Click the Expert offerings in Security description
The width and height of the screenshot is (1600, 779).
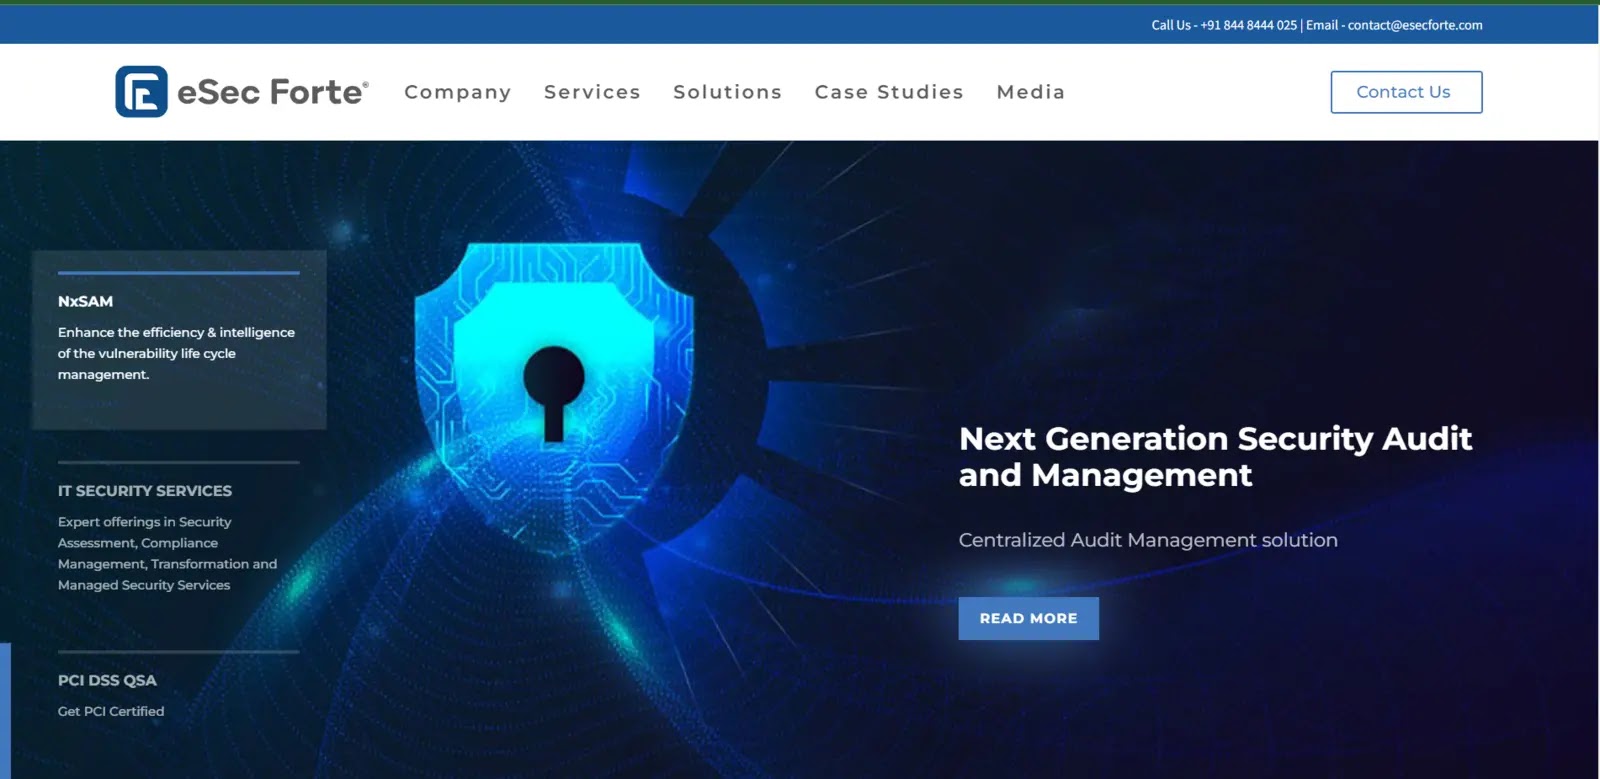tap(167, 553)
